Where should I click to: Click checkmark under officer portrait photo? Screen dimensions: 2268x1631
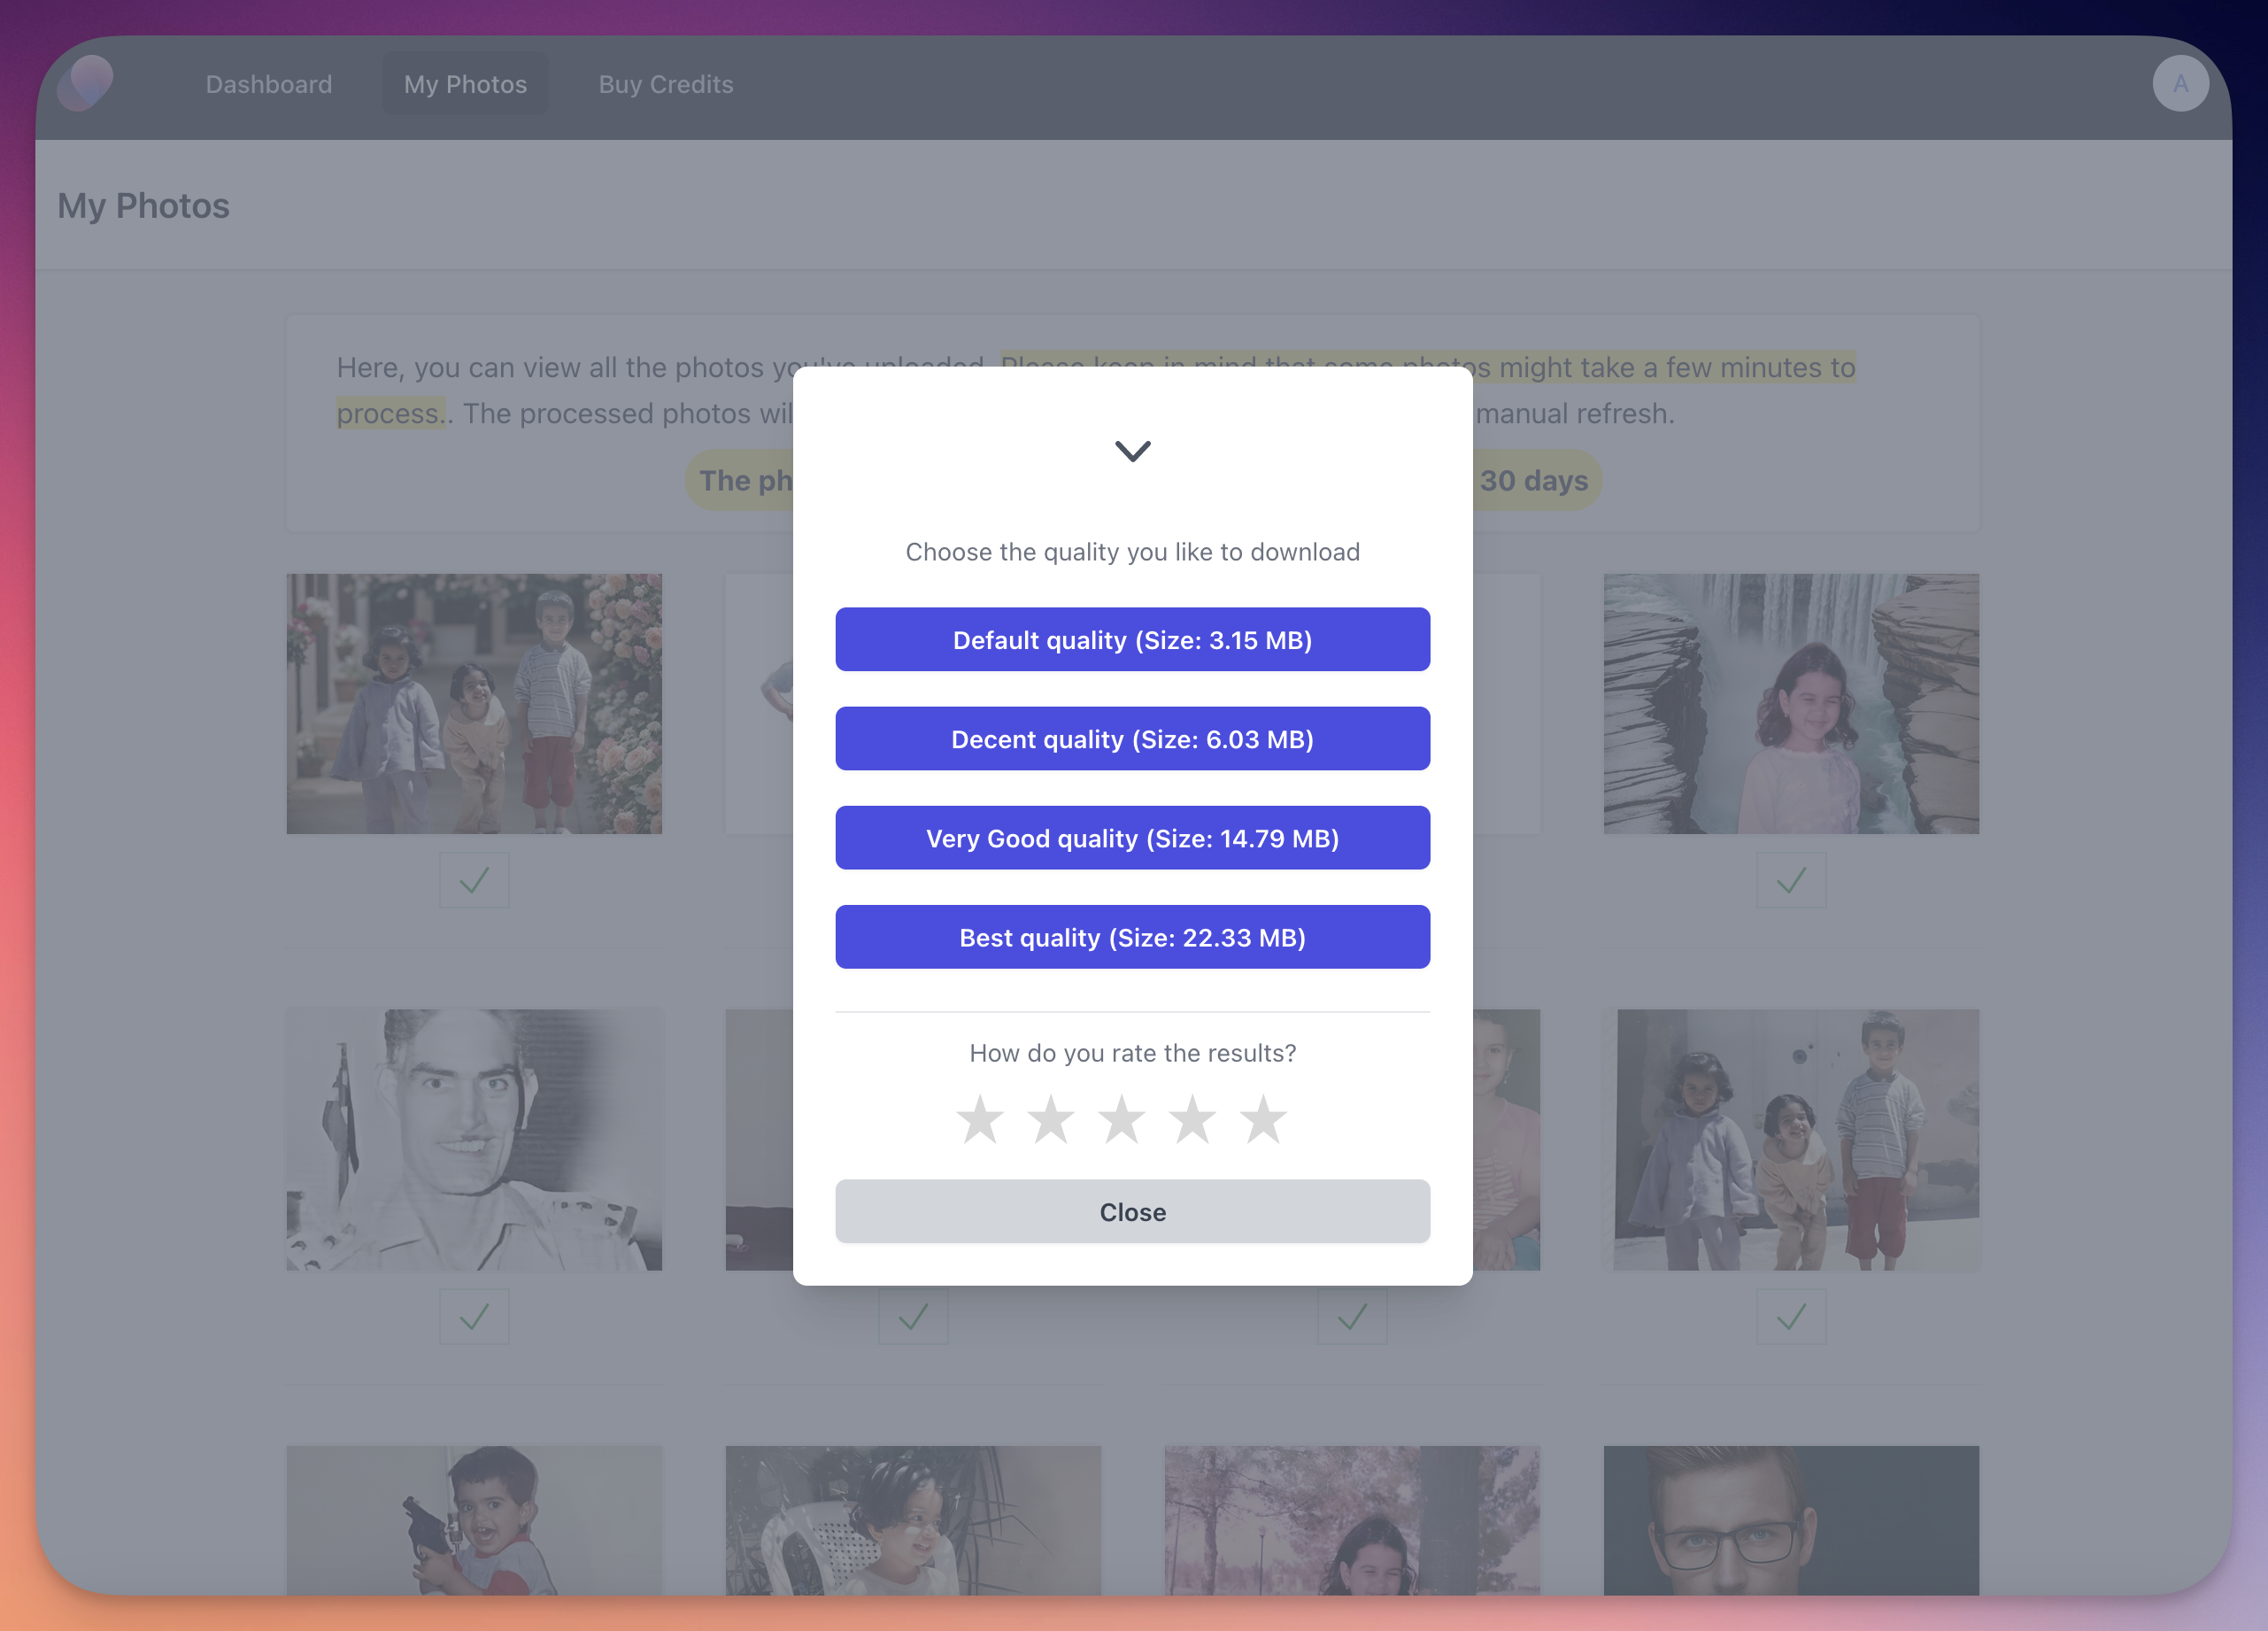point(474,1317)
